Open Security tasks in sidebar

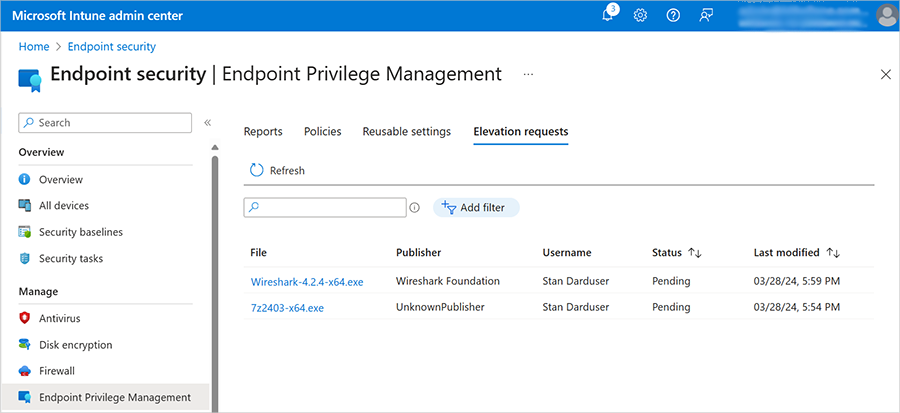pyautogui.click(x=71, y=259)
